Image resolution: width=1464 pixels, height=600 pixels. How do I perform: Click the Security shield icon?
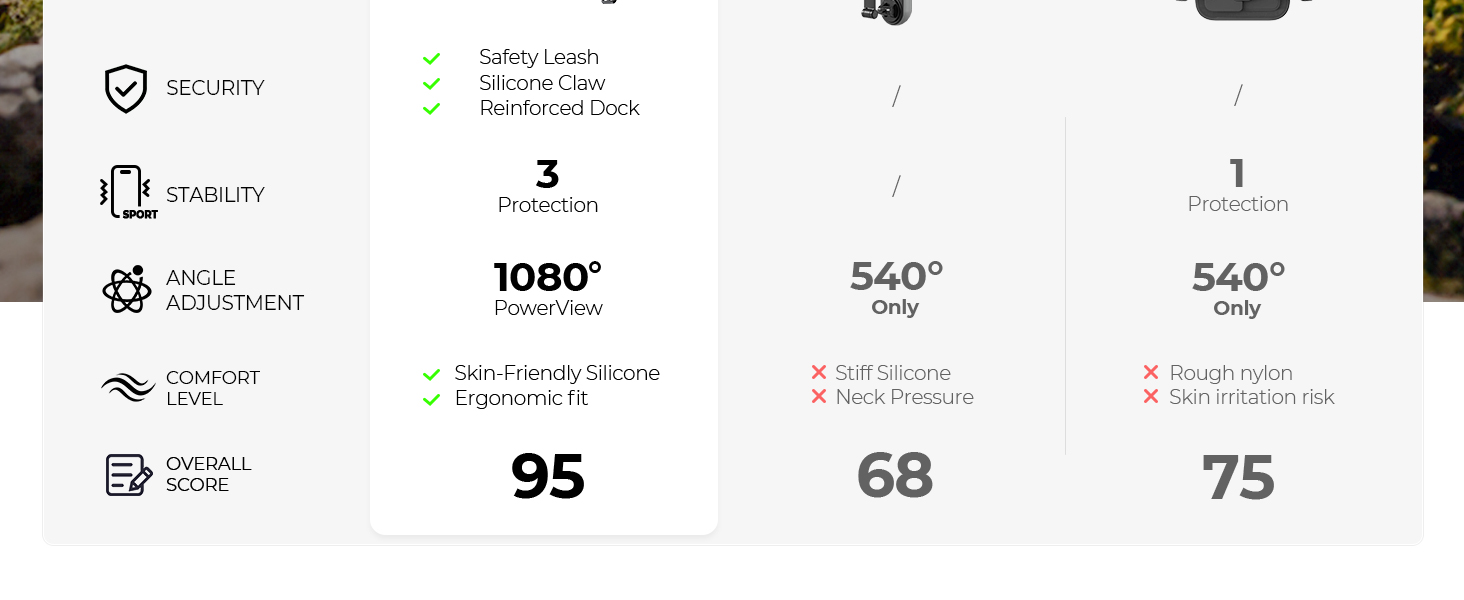[x=126, y=89]
